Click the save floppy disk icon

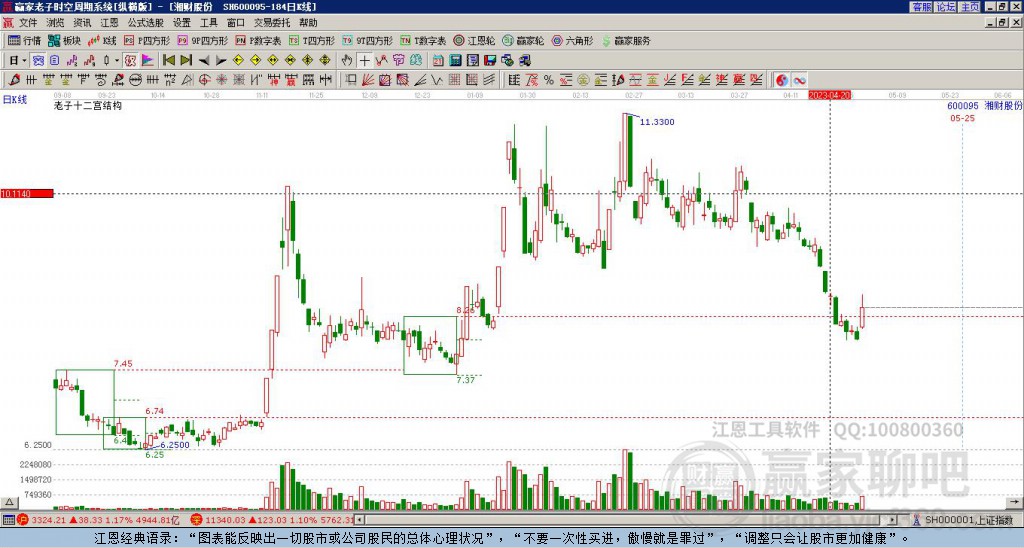[x=490, y=60]
